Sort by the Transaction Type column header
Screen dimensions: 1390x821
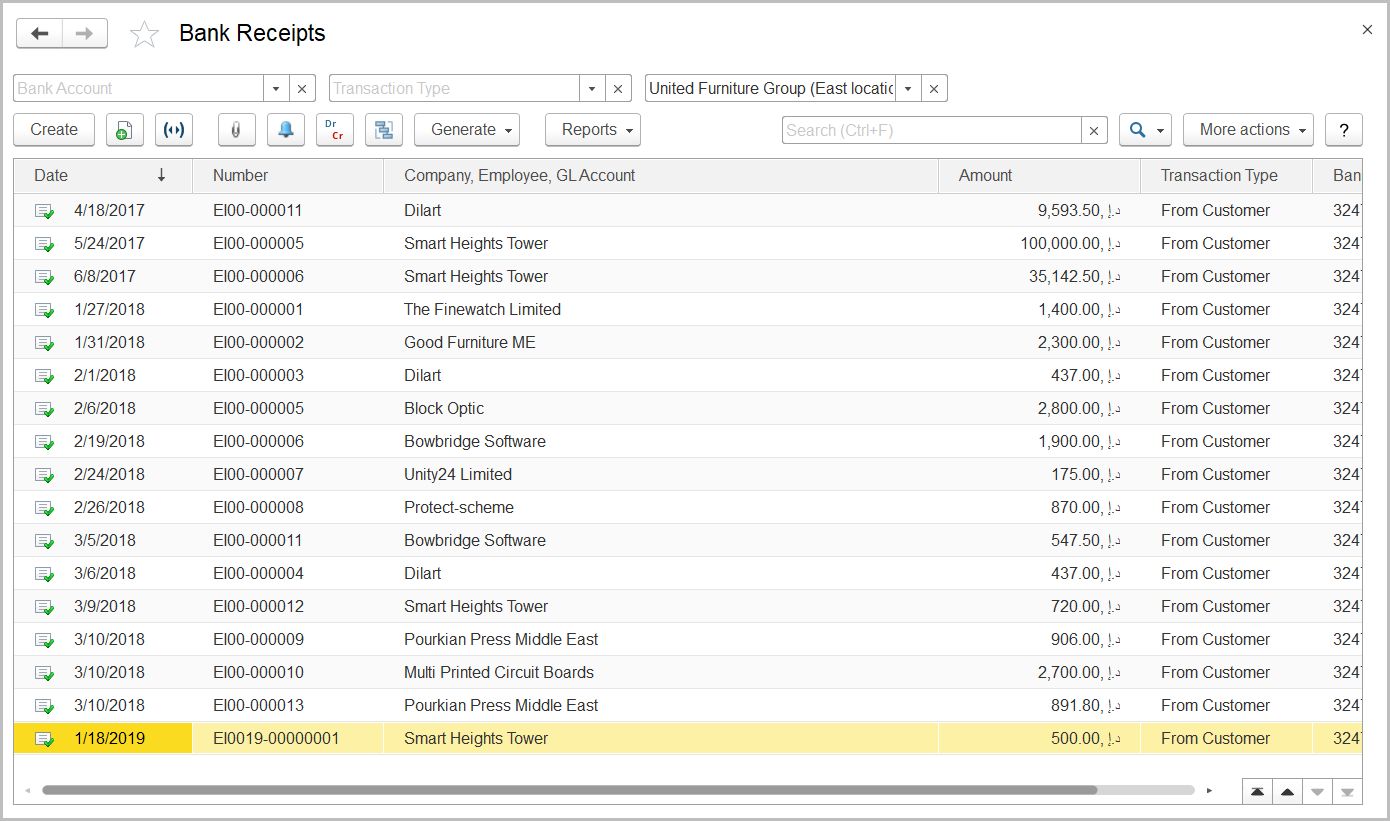pos(1226,176)
